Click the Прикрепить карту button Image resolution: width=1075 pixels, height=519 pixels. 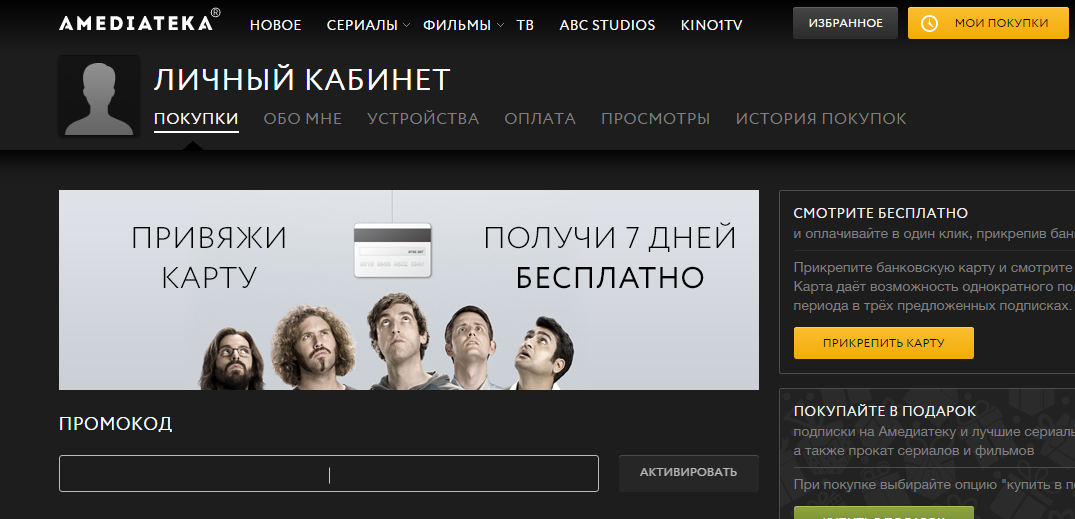tap(884, 343)
